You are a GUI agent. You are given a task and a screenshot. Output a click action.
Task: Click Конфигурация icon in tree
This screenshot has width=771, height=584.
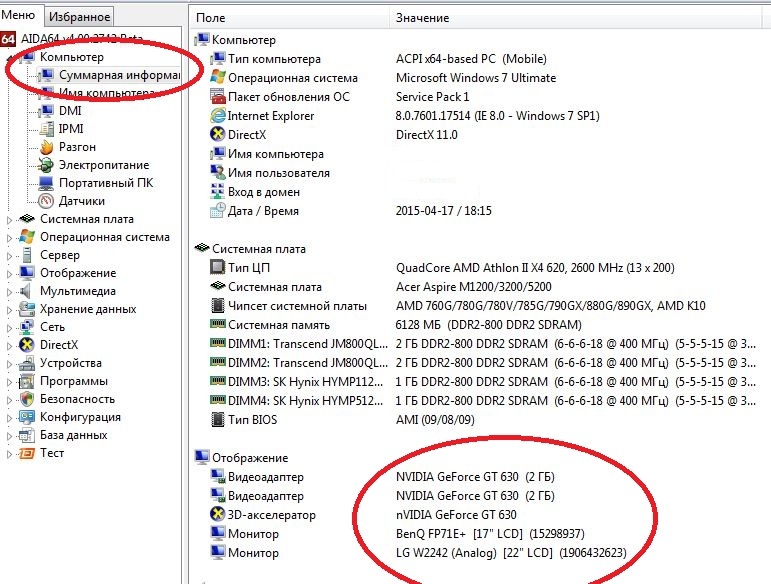pos(27,417)
